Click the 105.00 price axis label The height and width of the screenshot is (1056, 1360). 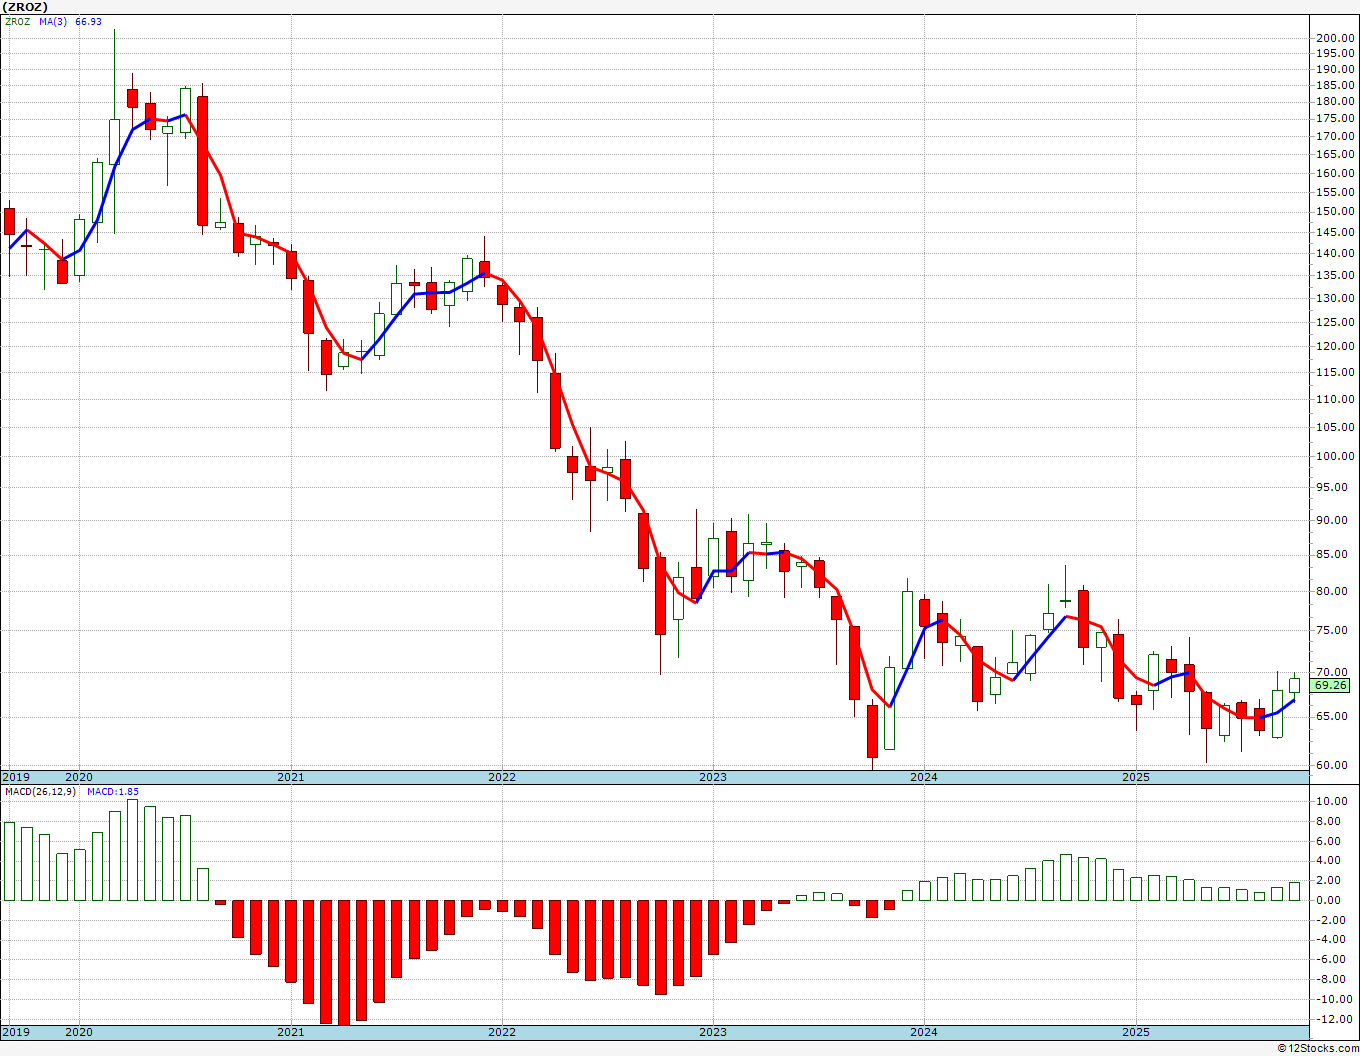tap(1335, 428)
